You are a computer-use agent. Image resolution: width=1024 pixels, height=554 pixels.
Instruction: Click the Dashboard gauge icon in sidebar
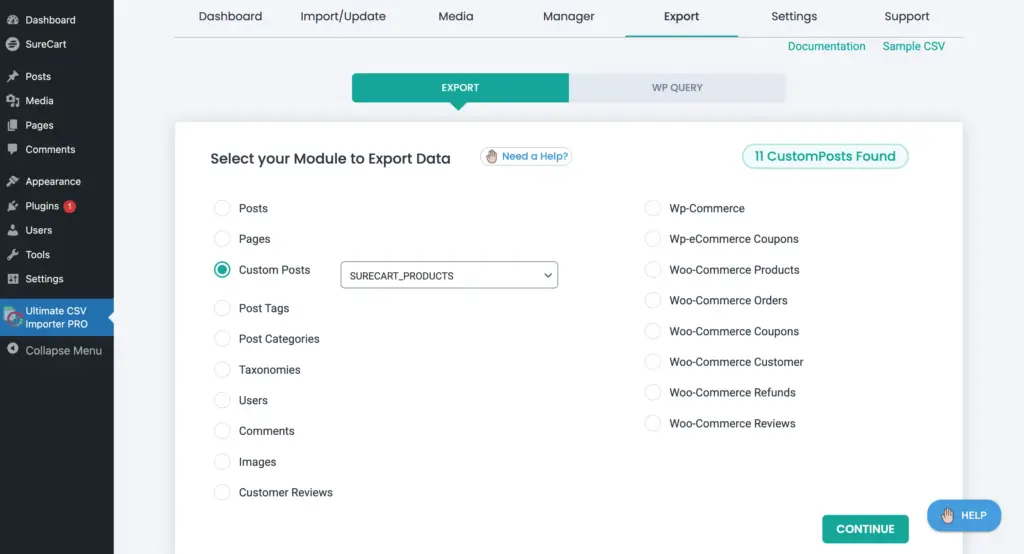[12, 20]
